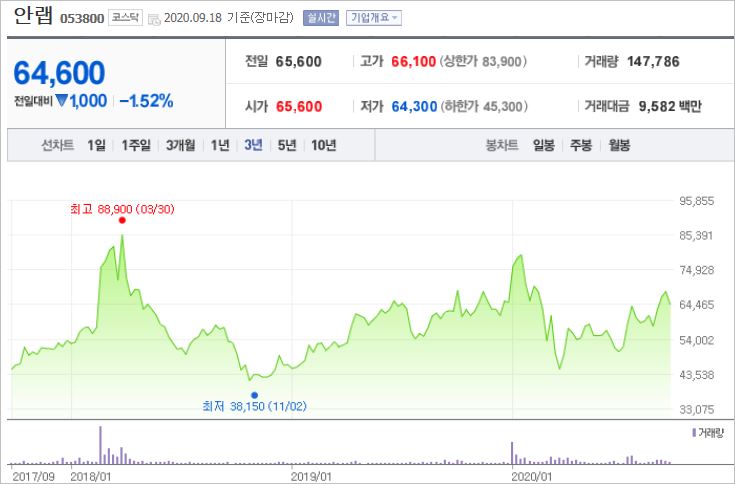Click the 33,075 y-axis label
Screen dimensions: 735x484
(697, 410)
